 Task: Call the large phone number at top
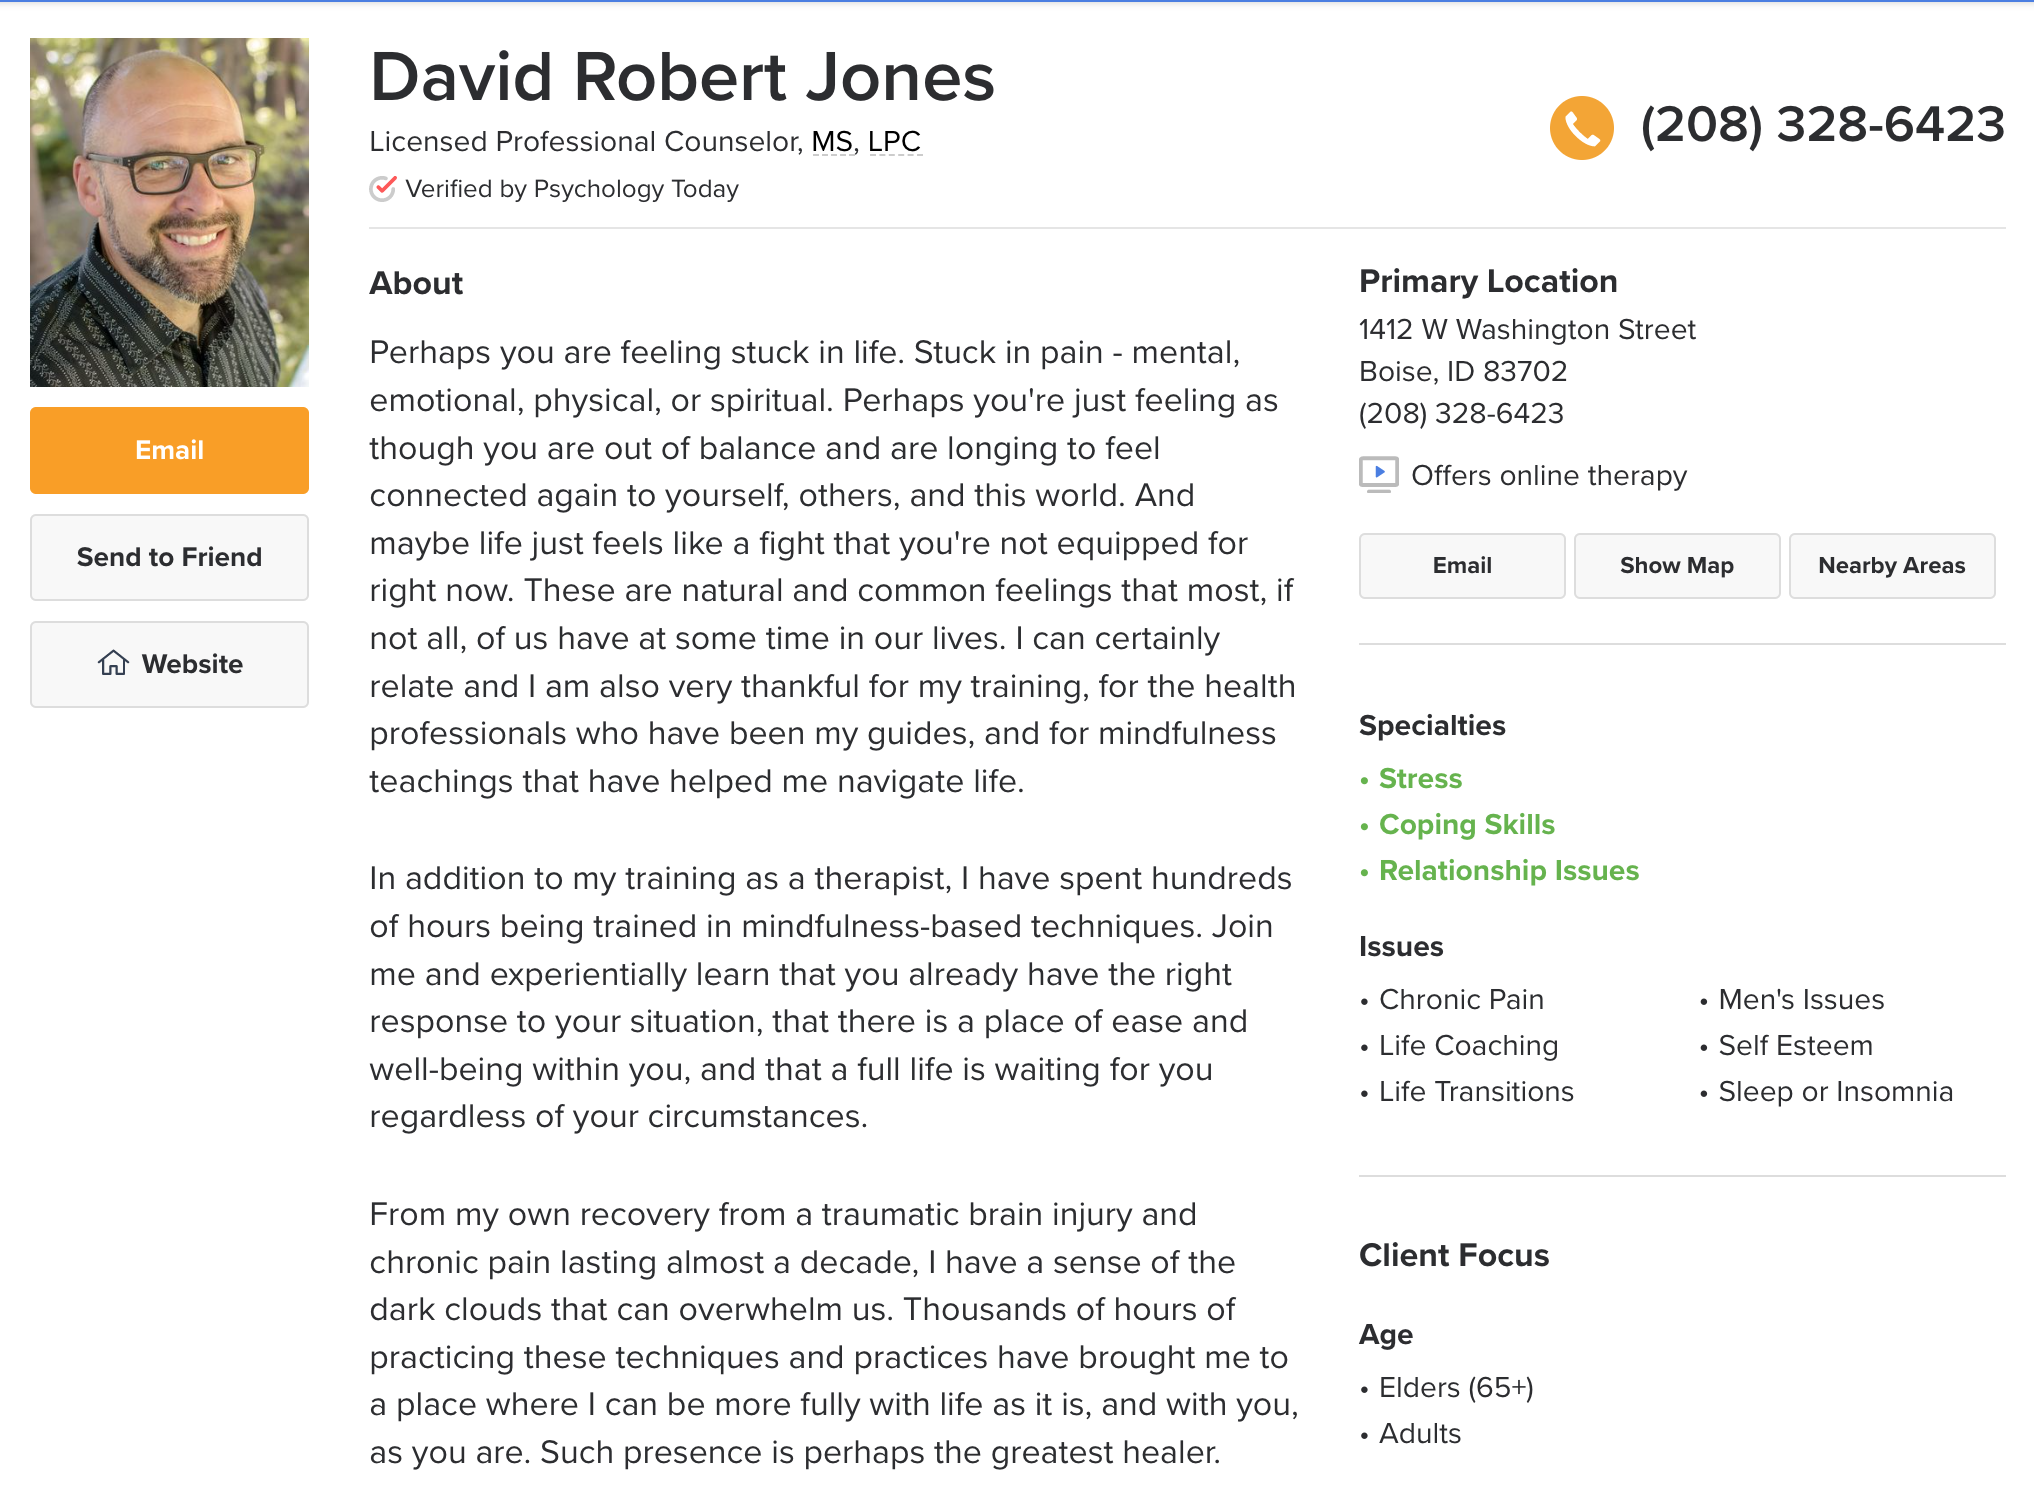[x=1822, y=125]
